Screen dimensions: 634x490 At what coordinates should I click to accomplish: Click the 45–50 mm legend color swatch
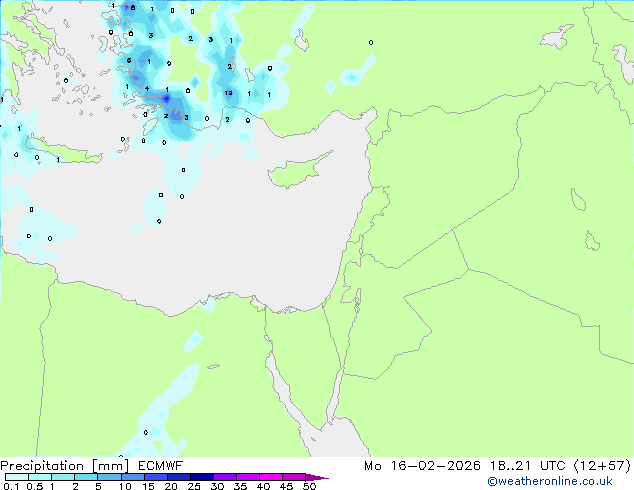[294, 477]
